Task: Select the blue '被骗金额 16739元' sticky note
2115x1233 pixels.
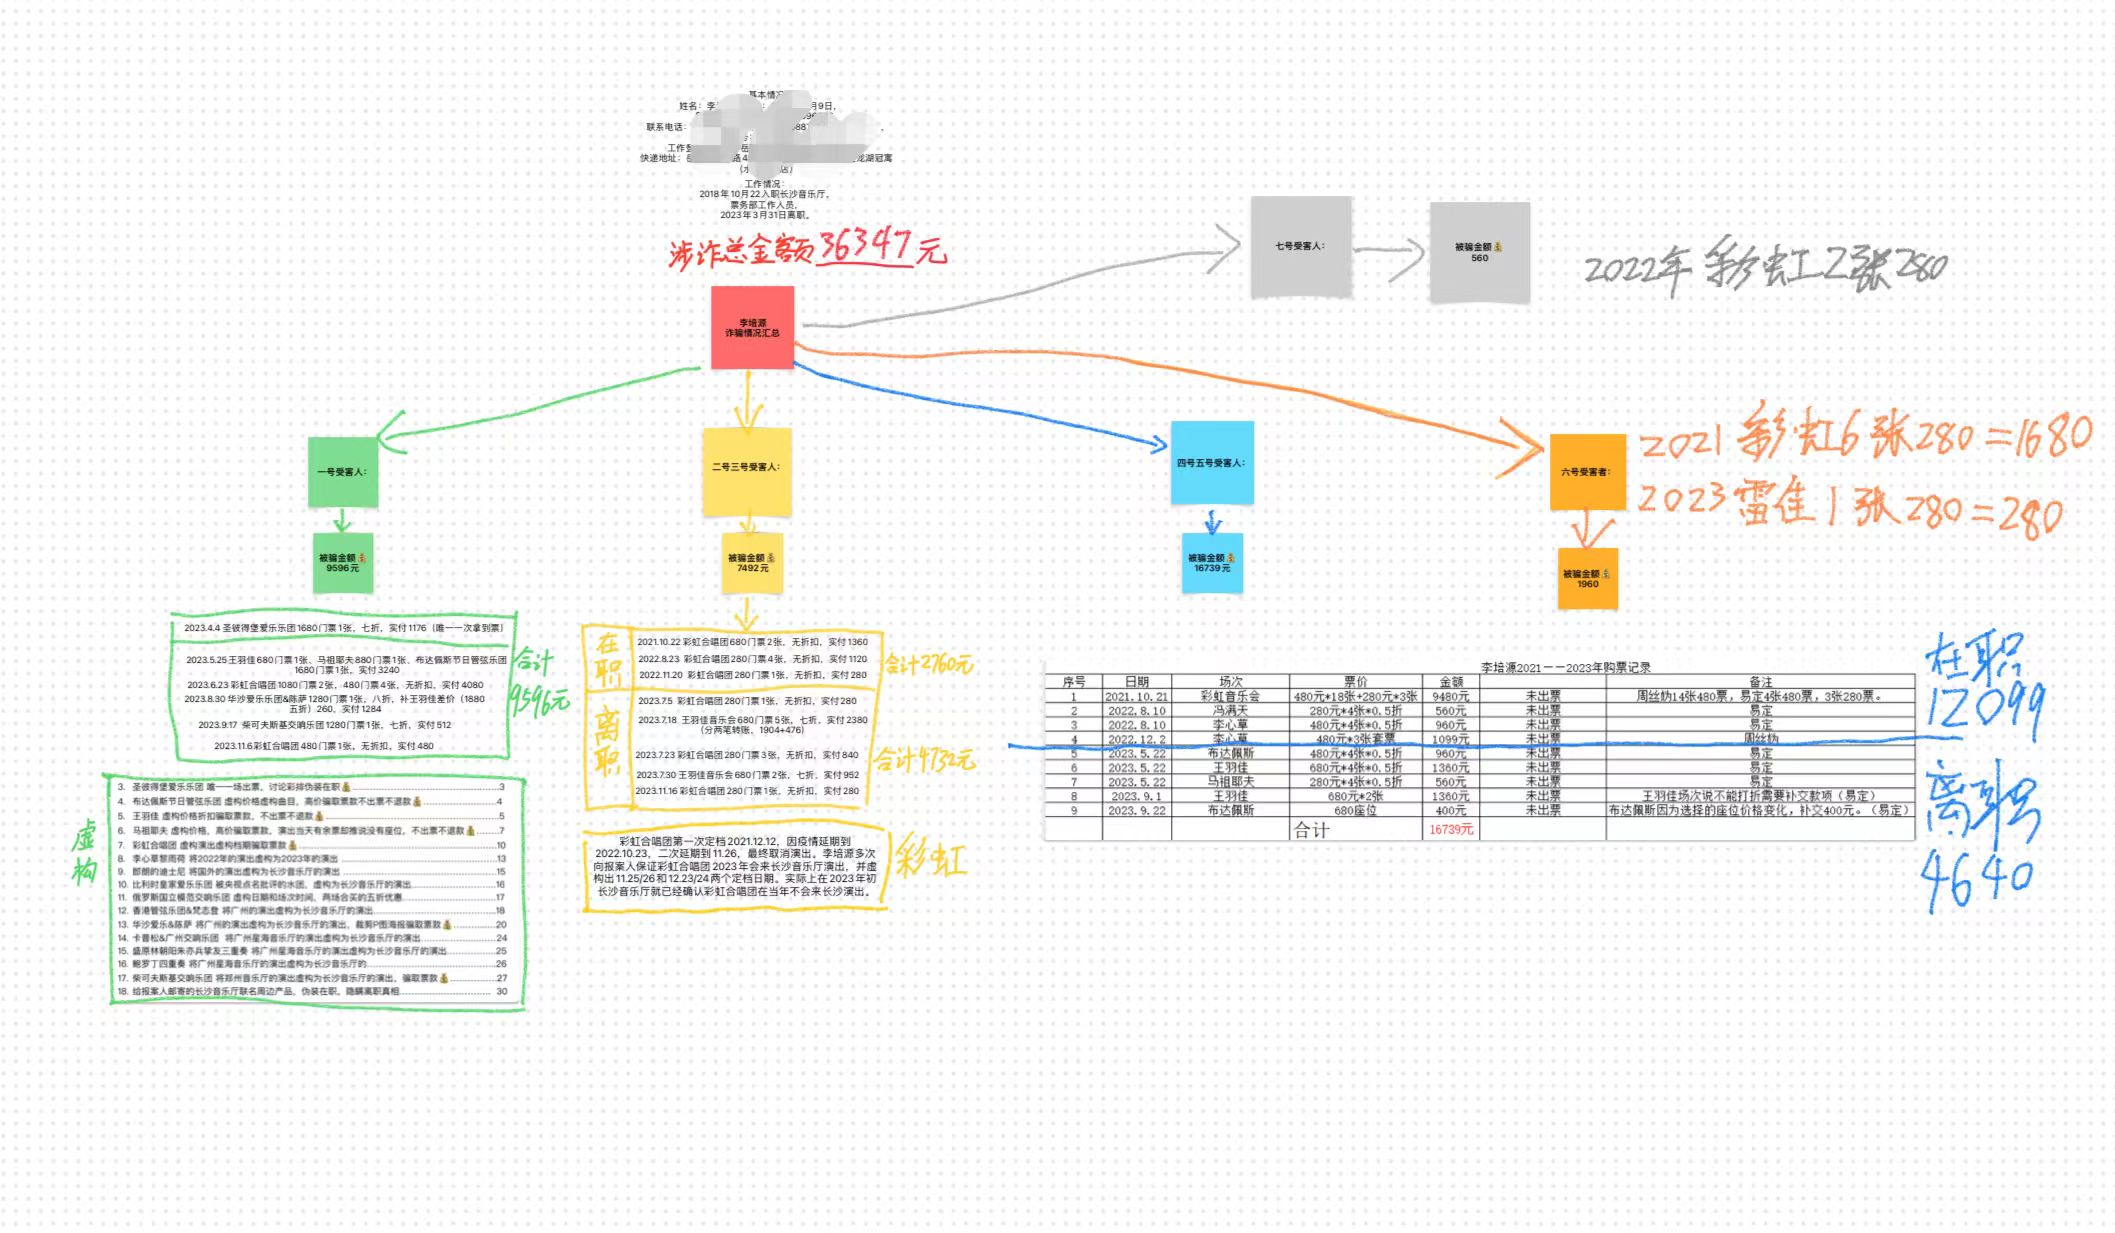Action: [1212, 563]
